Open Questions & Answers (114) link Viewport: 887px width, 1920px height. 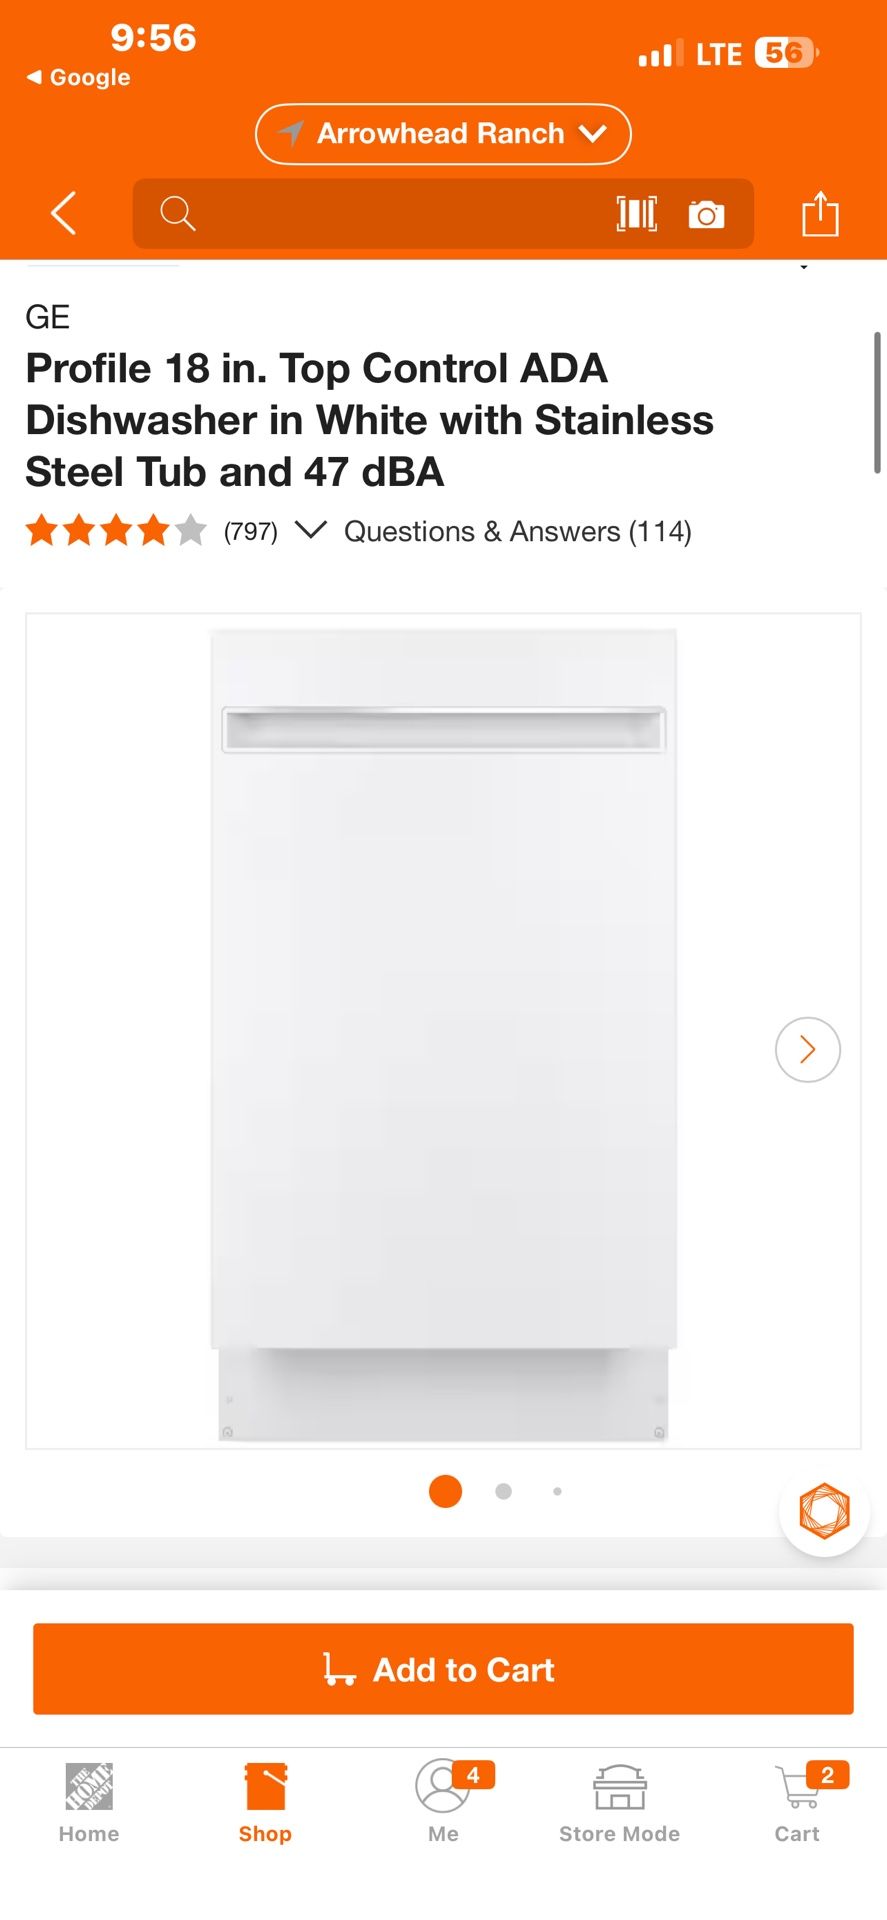pos(518,531)
